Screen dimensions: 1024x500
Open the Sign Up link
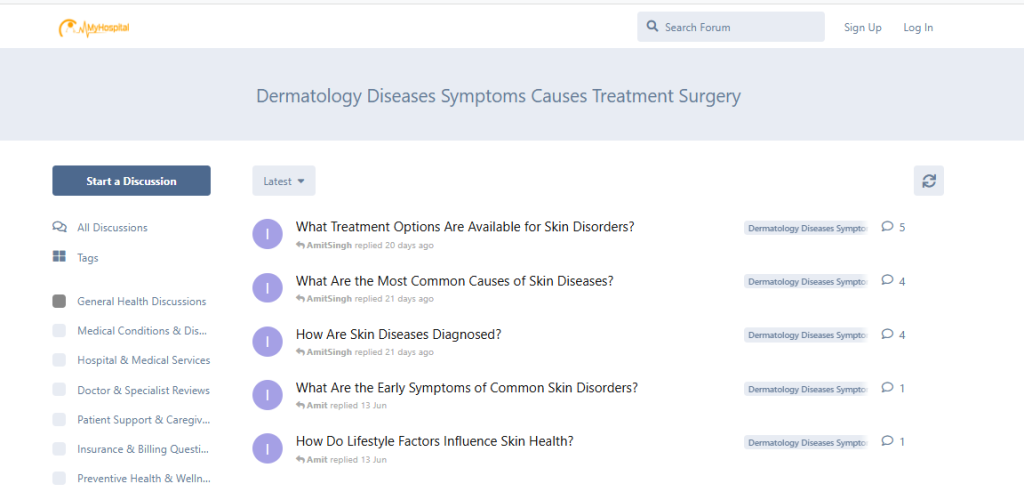tap(863, 27)
